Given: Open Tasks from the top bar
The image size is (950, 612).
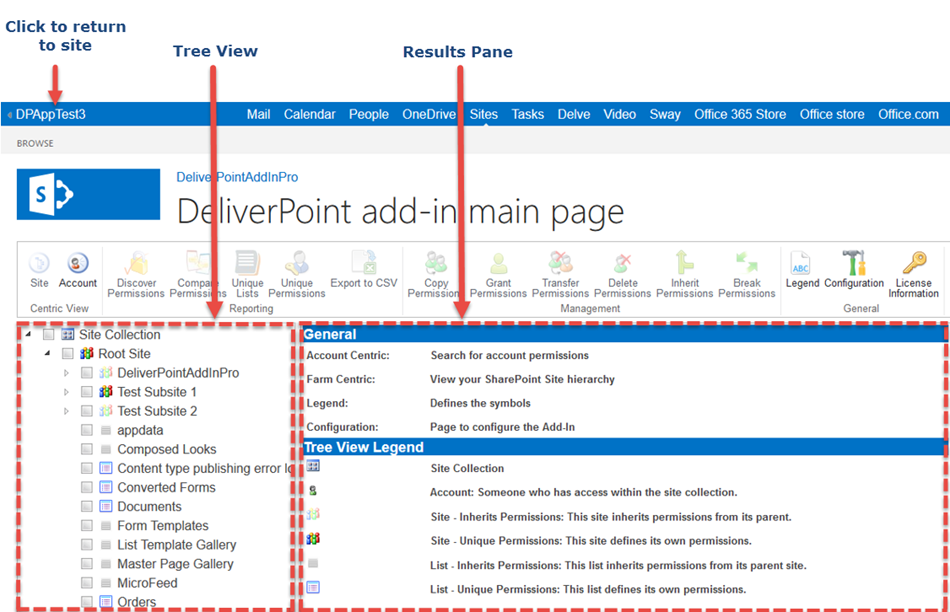Looking at the screenshot, I should pyautogui.click(x=528, y=114).
